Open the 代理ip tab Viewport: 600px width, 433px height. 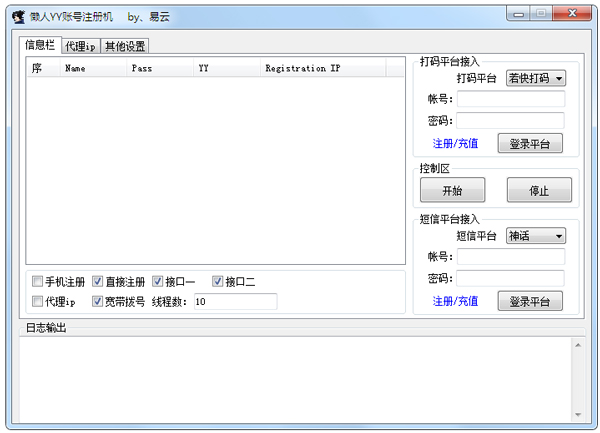(80, 46)
